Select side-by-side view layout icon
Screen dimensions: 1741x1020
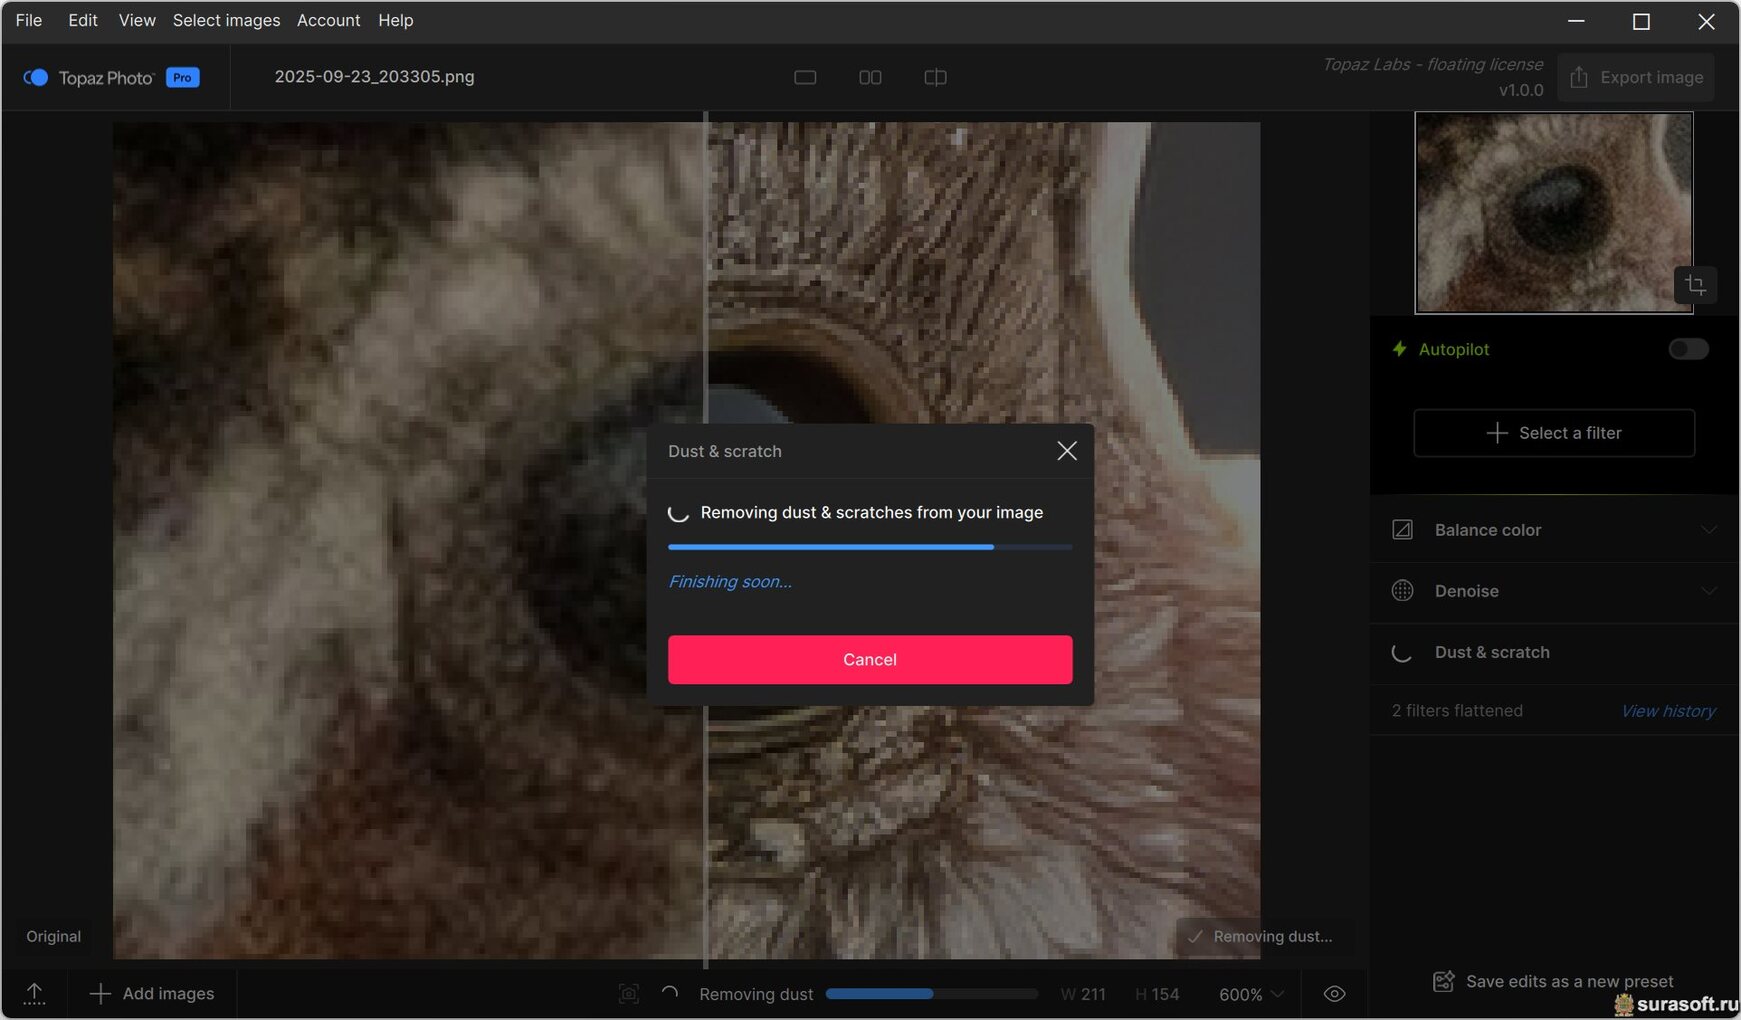click(x=870, y=77)
